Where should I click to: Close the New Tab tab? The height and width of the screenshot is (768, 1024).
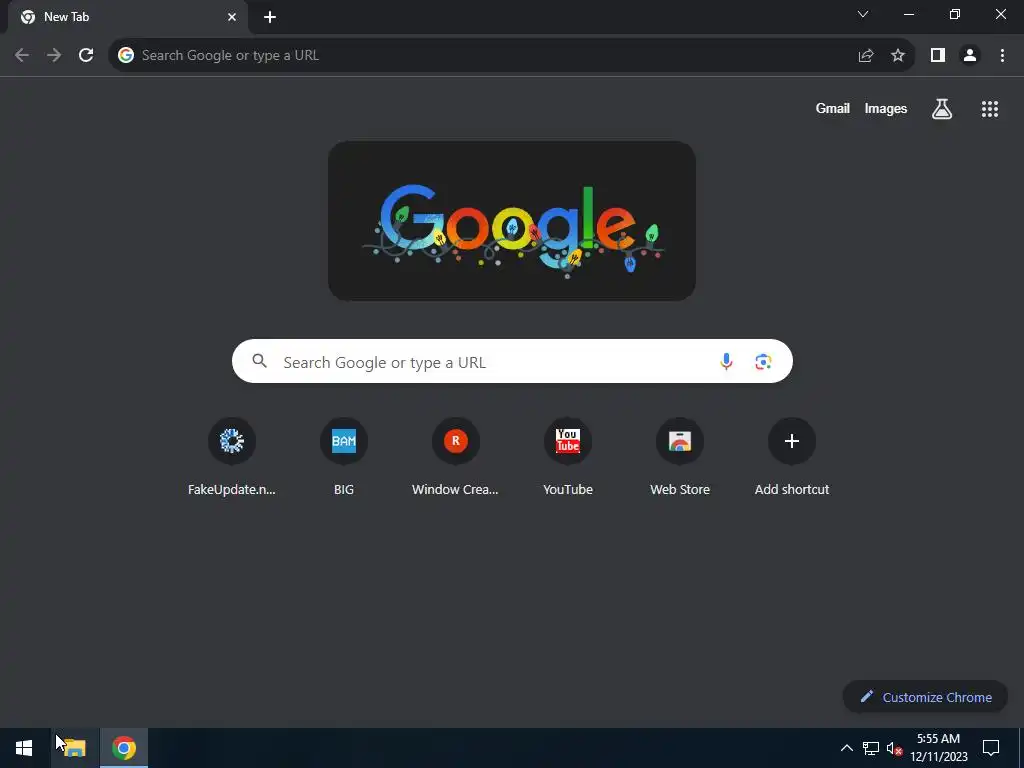point(232,17)
